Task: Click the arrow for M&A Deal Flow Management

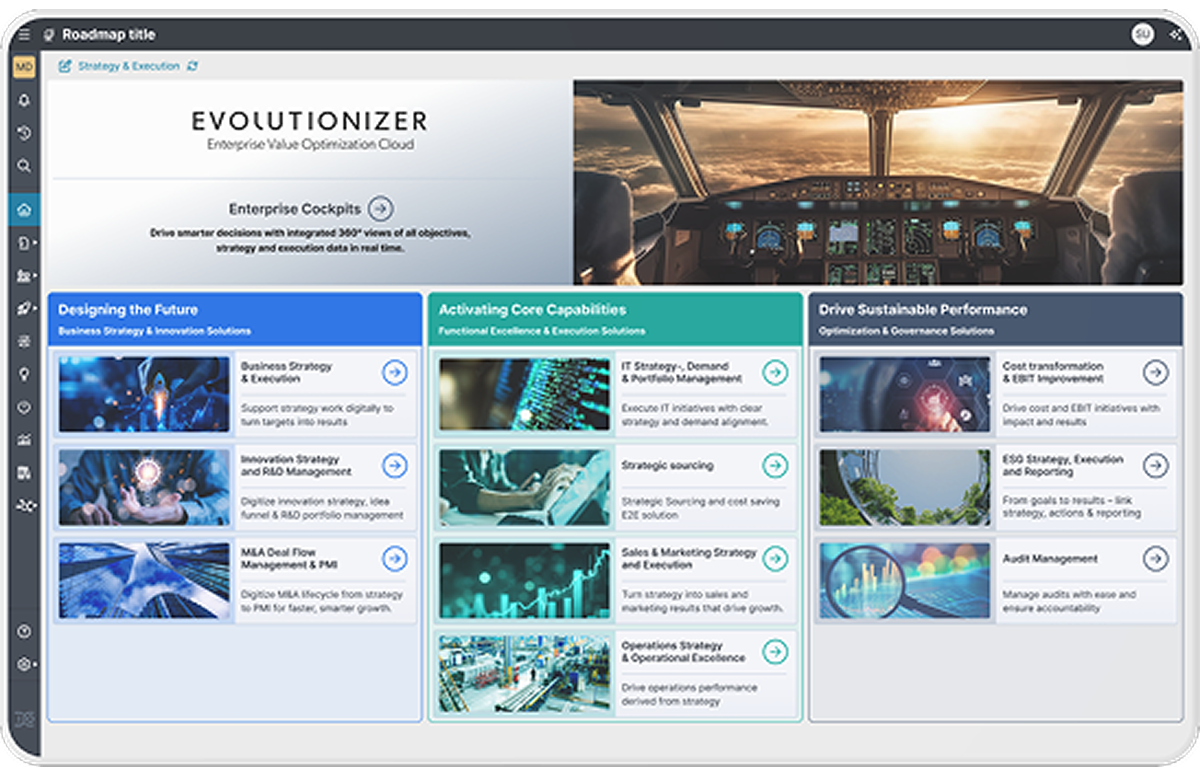Action: click(395, 559)
